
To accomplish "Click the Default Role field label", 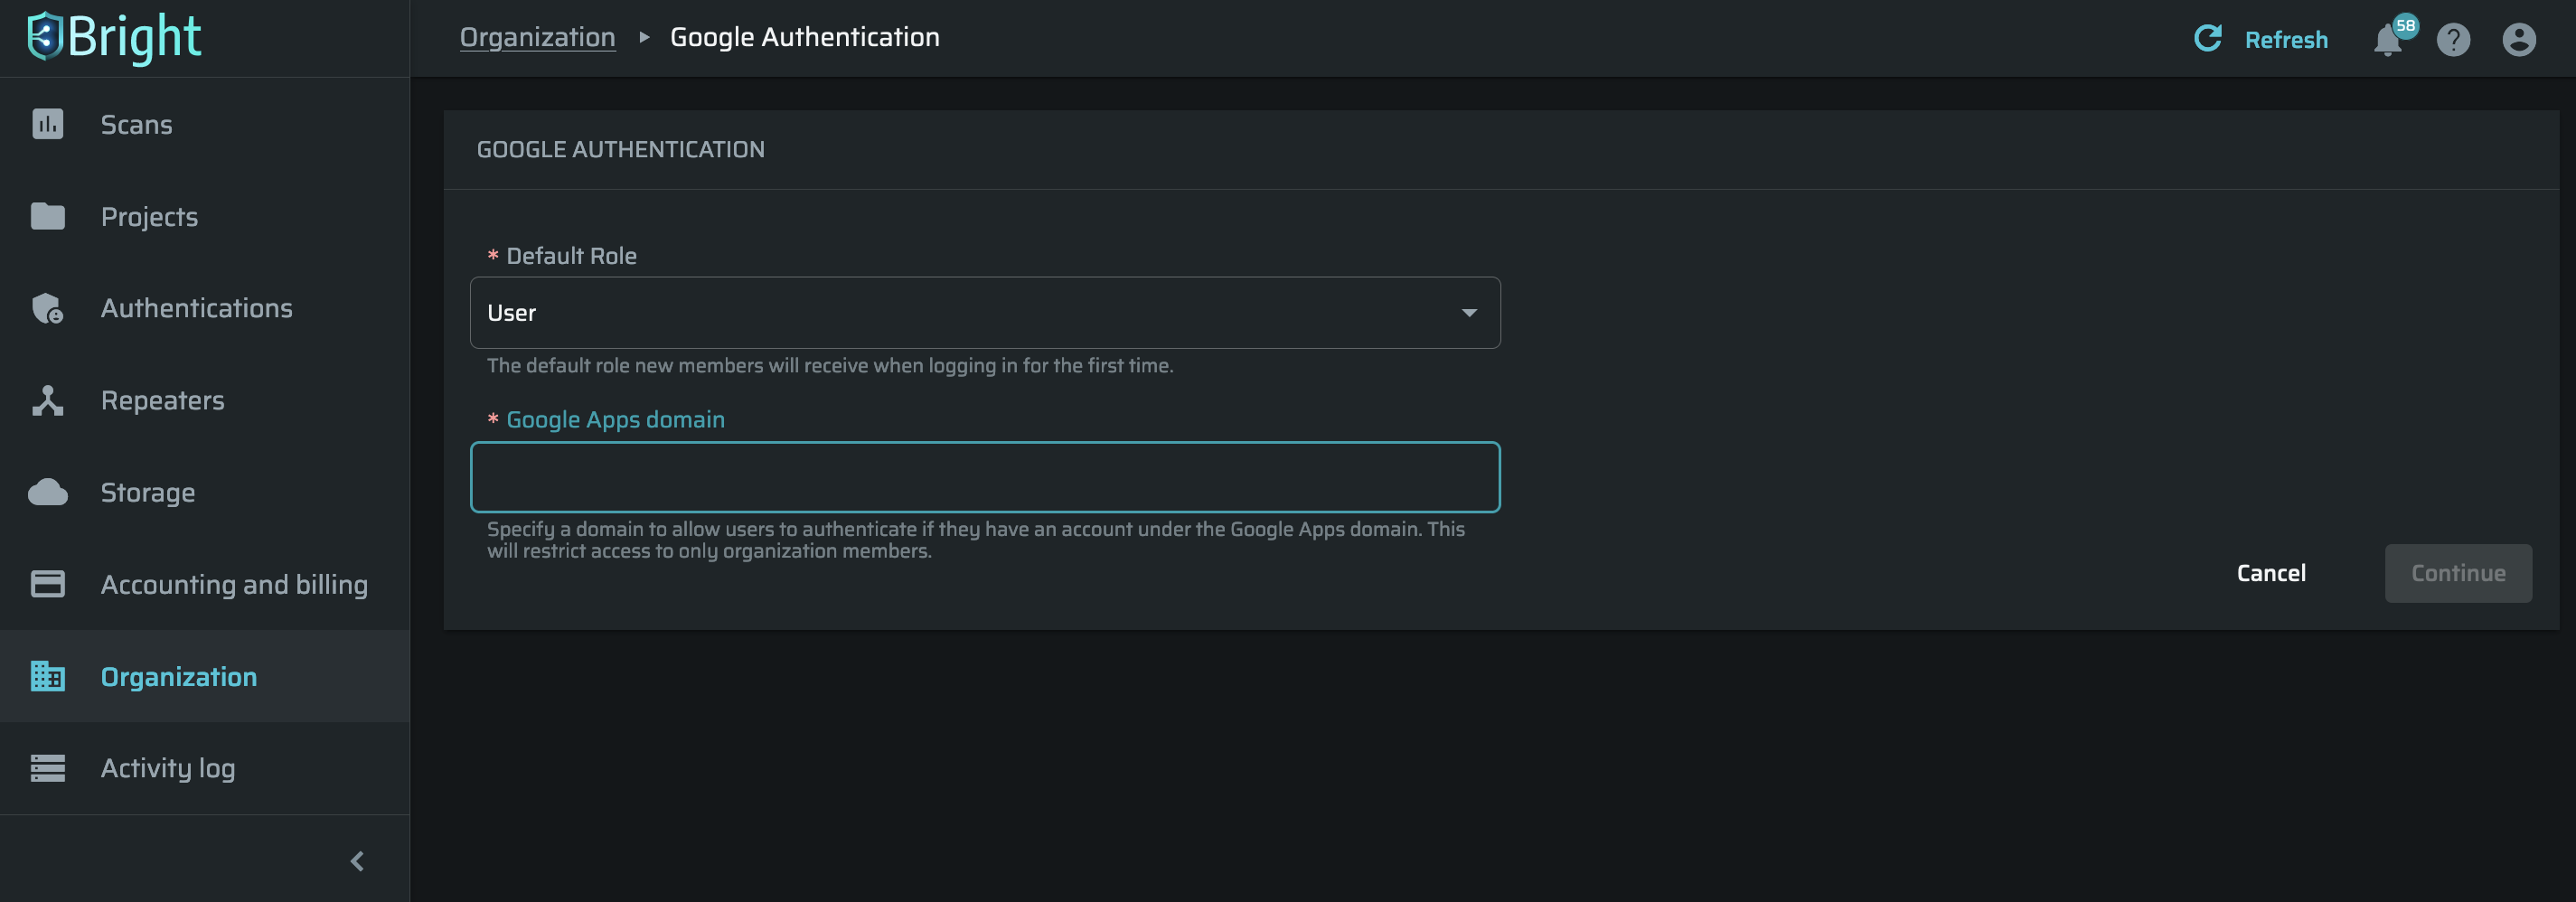I will pyautogui.click(x=571, y=256).
